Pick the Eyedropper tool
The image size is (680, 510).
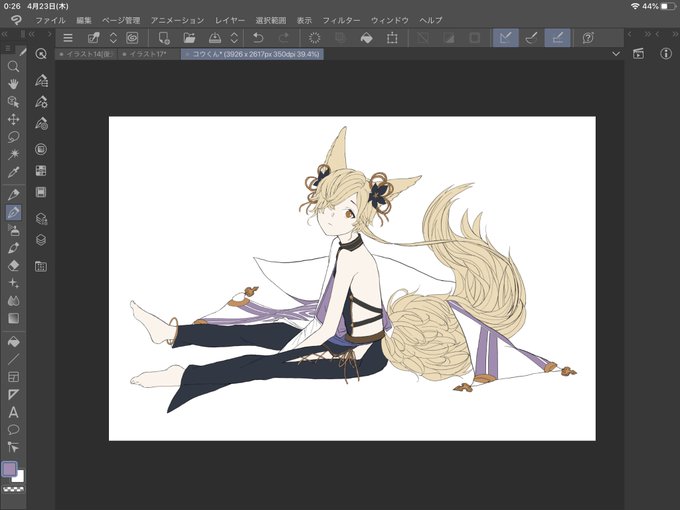pos(13,172)
